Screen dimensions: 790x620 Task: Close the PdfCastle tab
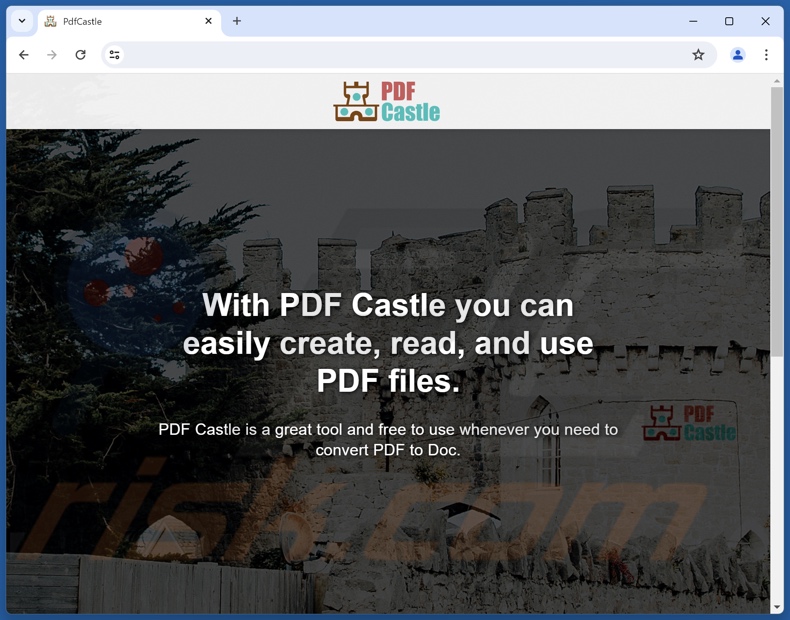(x=209, y=21)
